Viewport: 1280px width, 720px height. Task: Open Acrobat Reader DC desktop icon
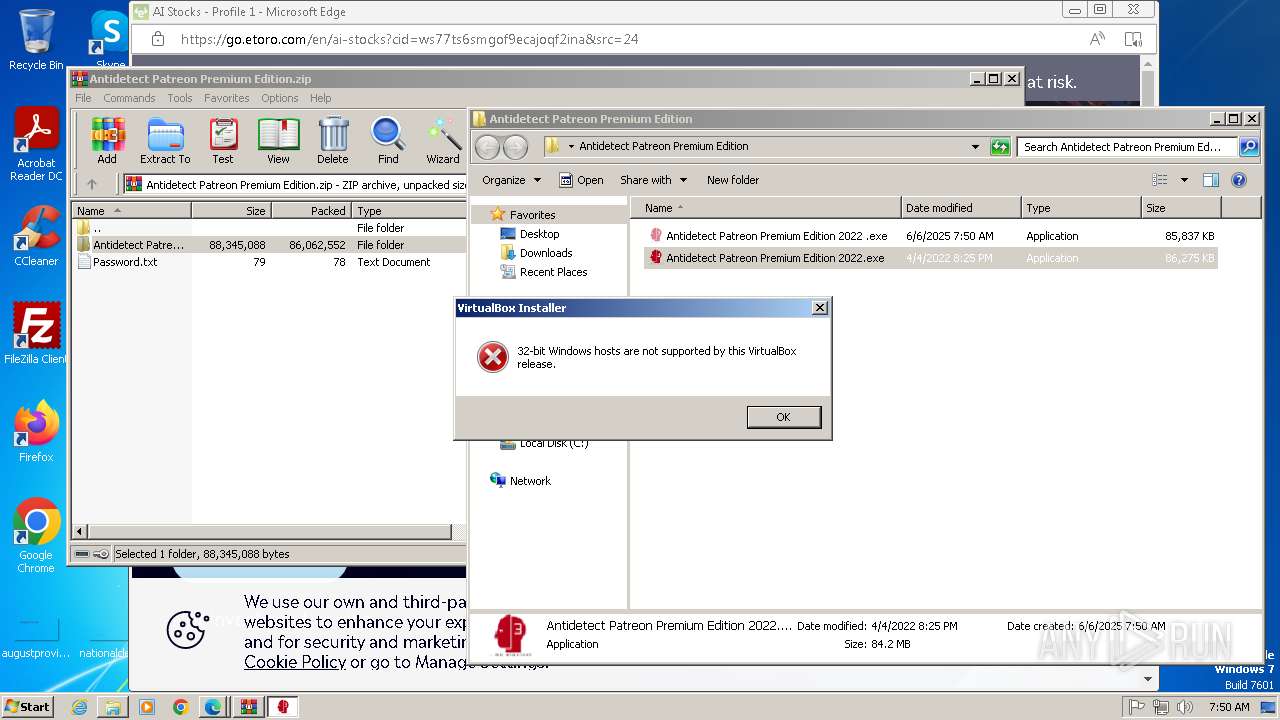(37, 145)
